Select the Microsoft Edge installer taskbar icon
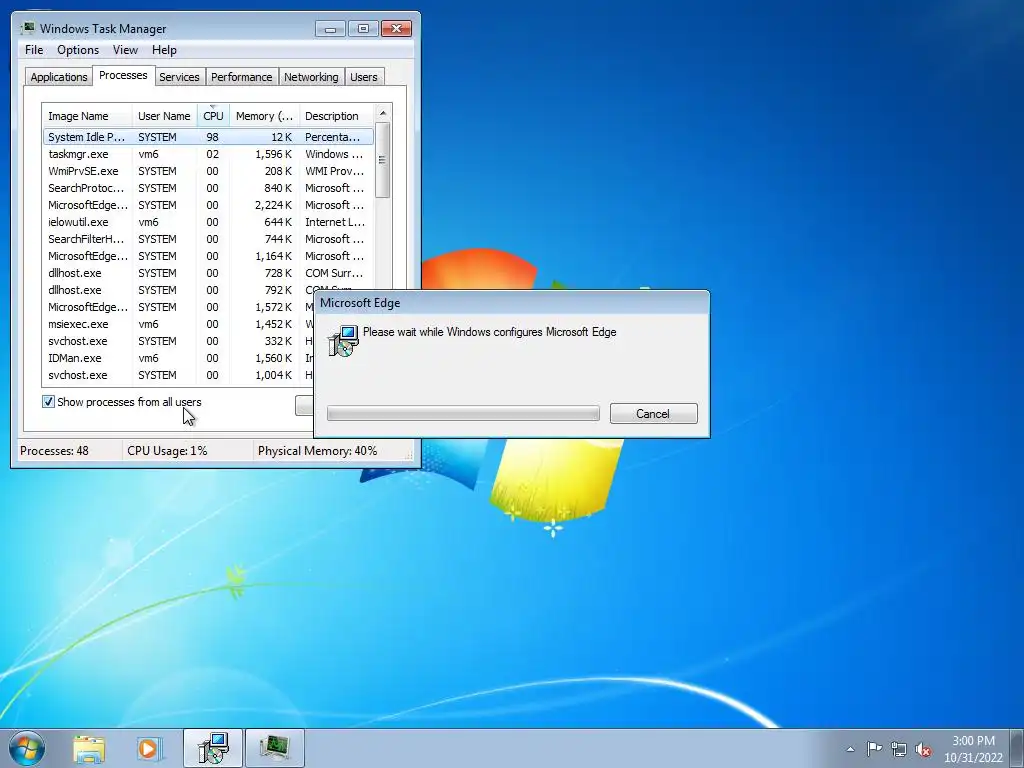 (x=213, y=748)
